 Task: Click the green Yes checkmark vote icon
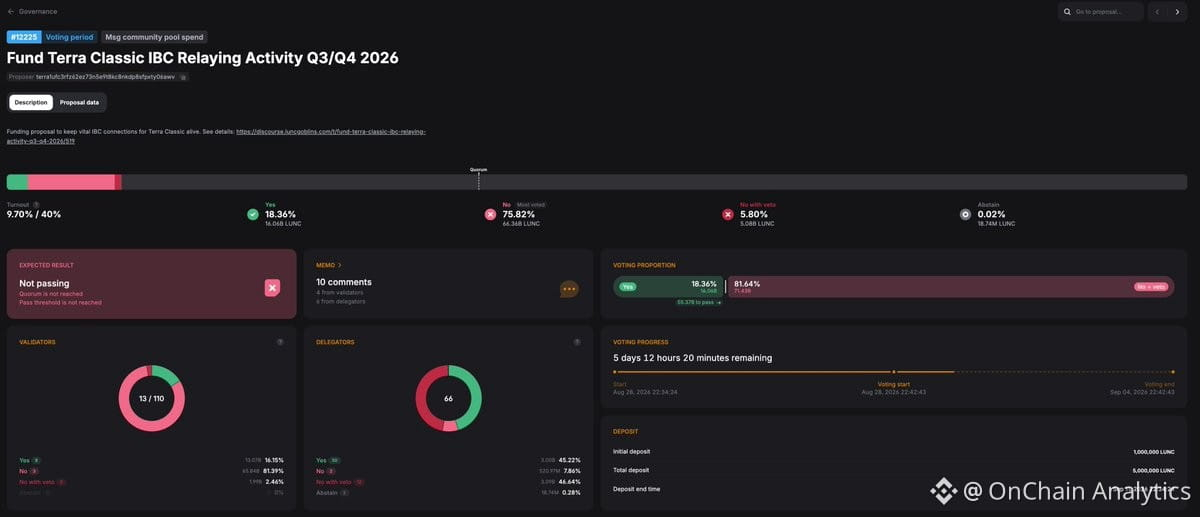[254, 214]
